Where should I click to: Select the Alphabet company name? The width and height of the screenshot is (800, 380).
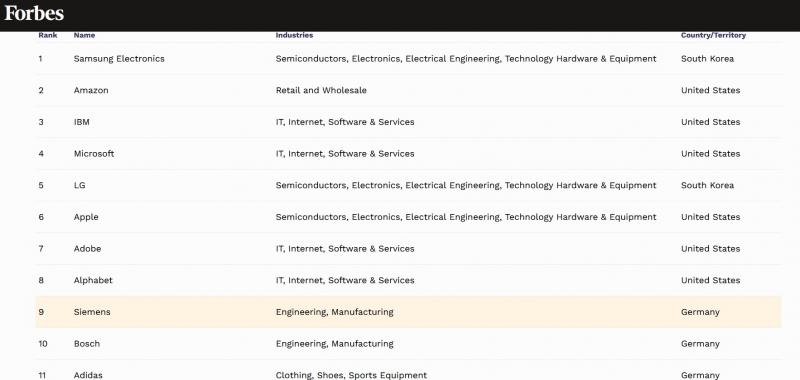pyautogui.click(x=93, y=280)
